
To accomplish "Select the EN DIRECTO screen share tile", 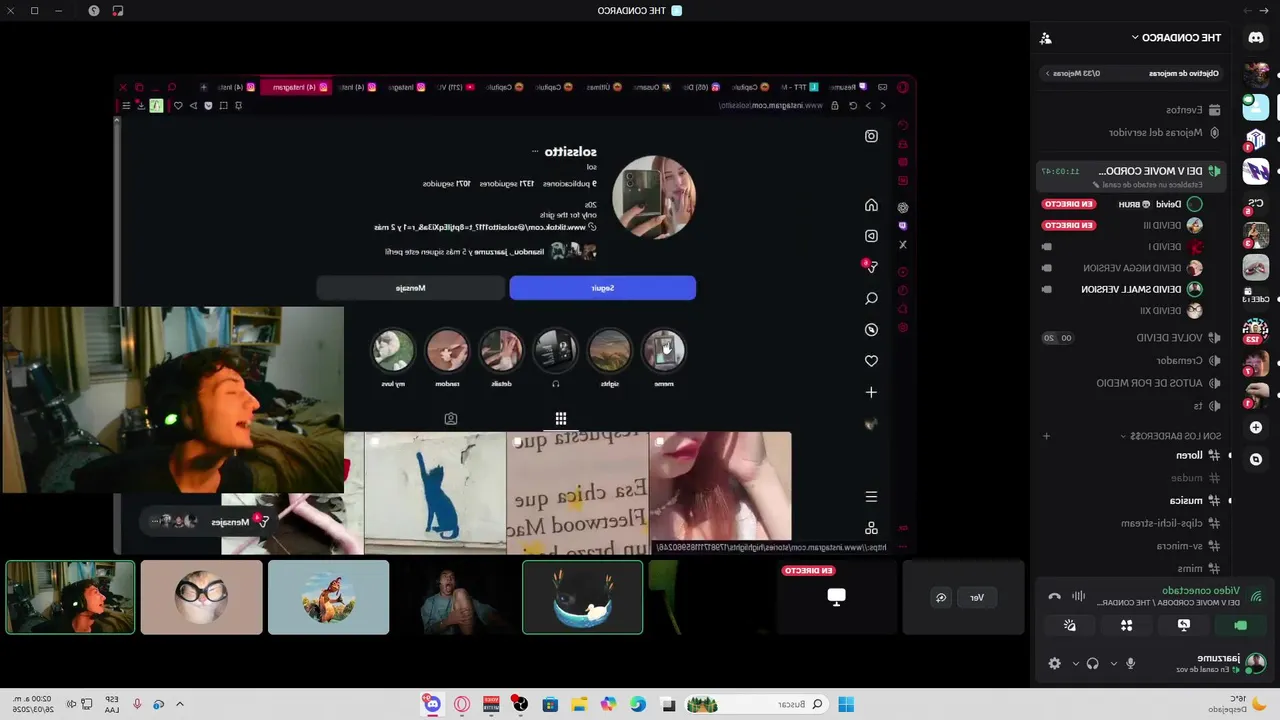I will point(837,597).
